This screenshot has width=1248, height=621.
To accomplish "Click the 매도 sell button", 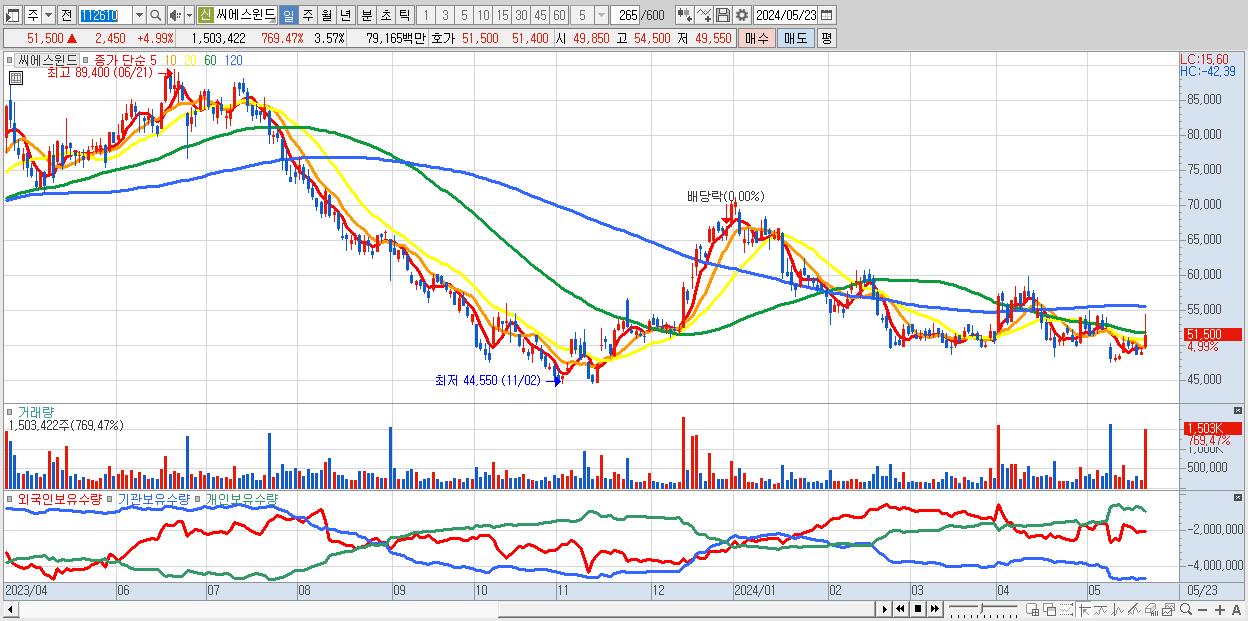I will pyautogui.click(x=794, y=38).
